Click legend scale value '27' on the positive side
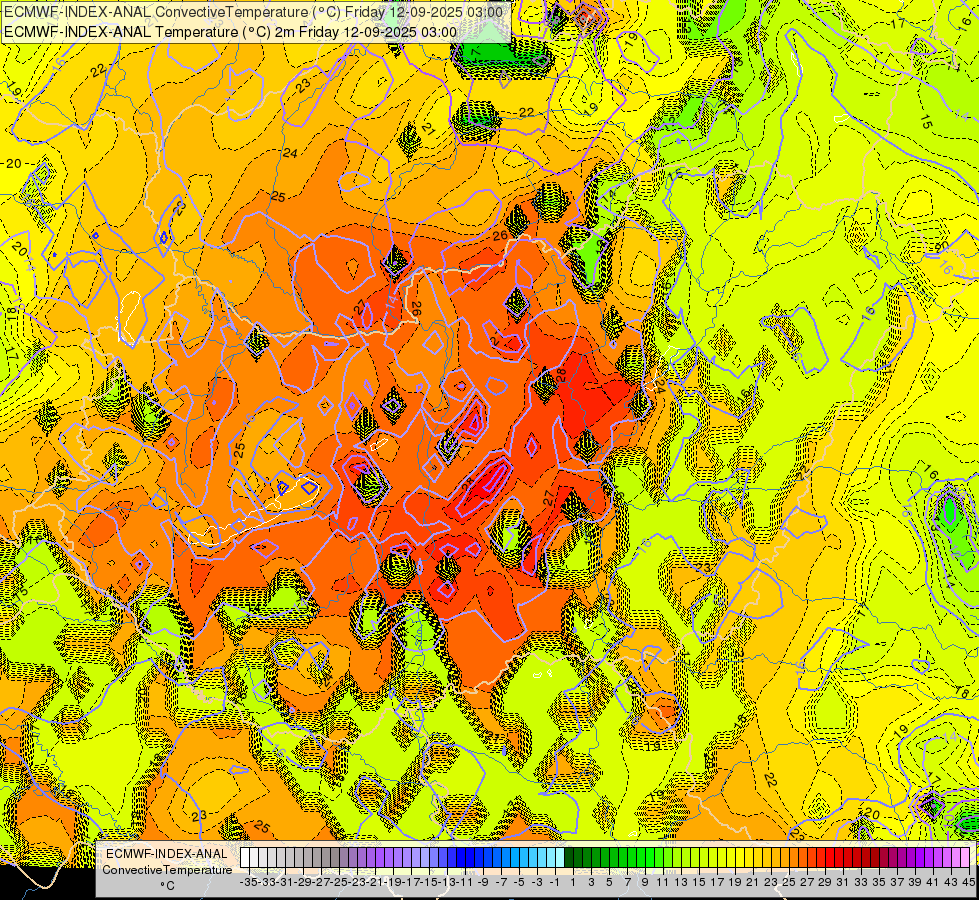Viewport: 979px width, 900px height. click(x=807, y=882)
